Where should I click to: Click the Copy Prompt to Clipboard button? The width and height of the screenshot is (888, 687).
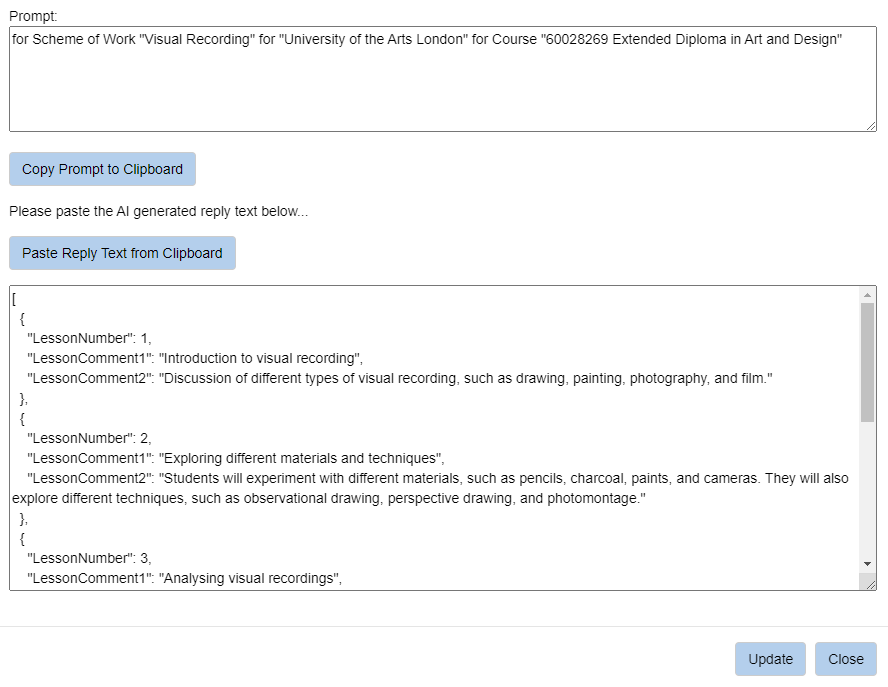pos(102,169)
